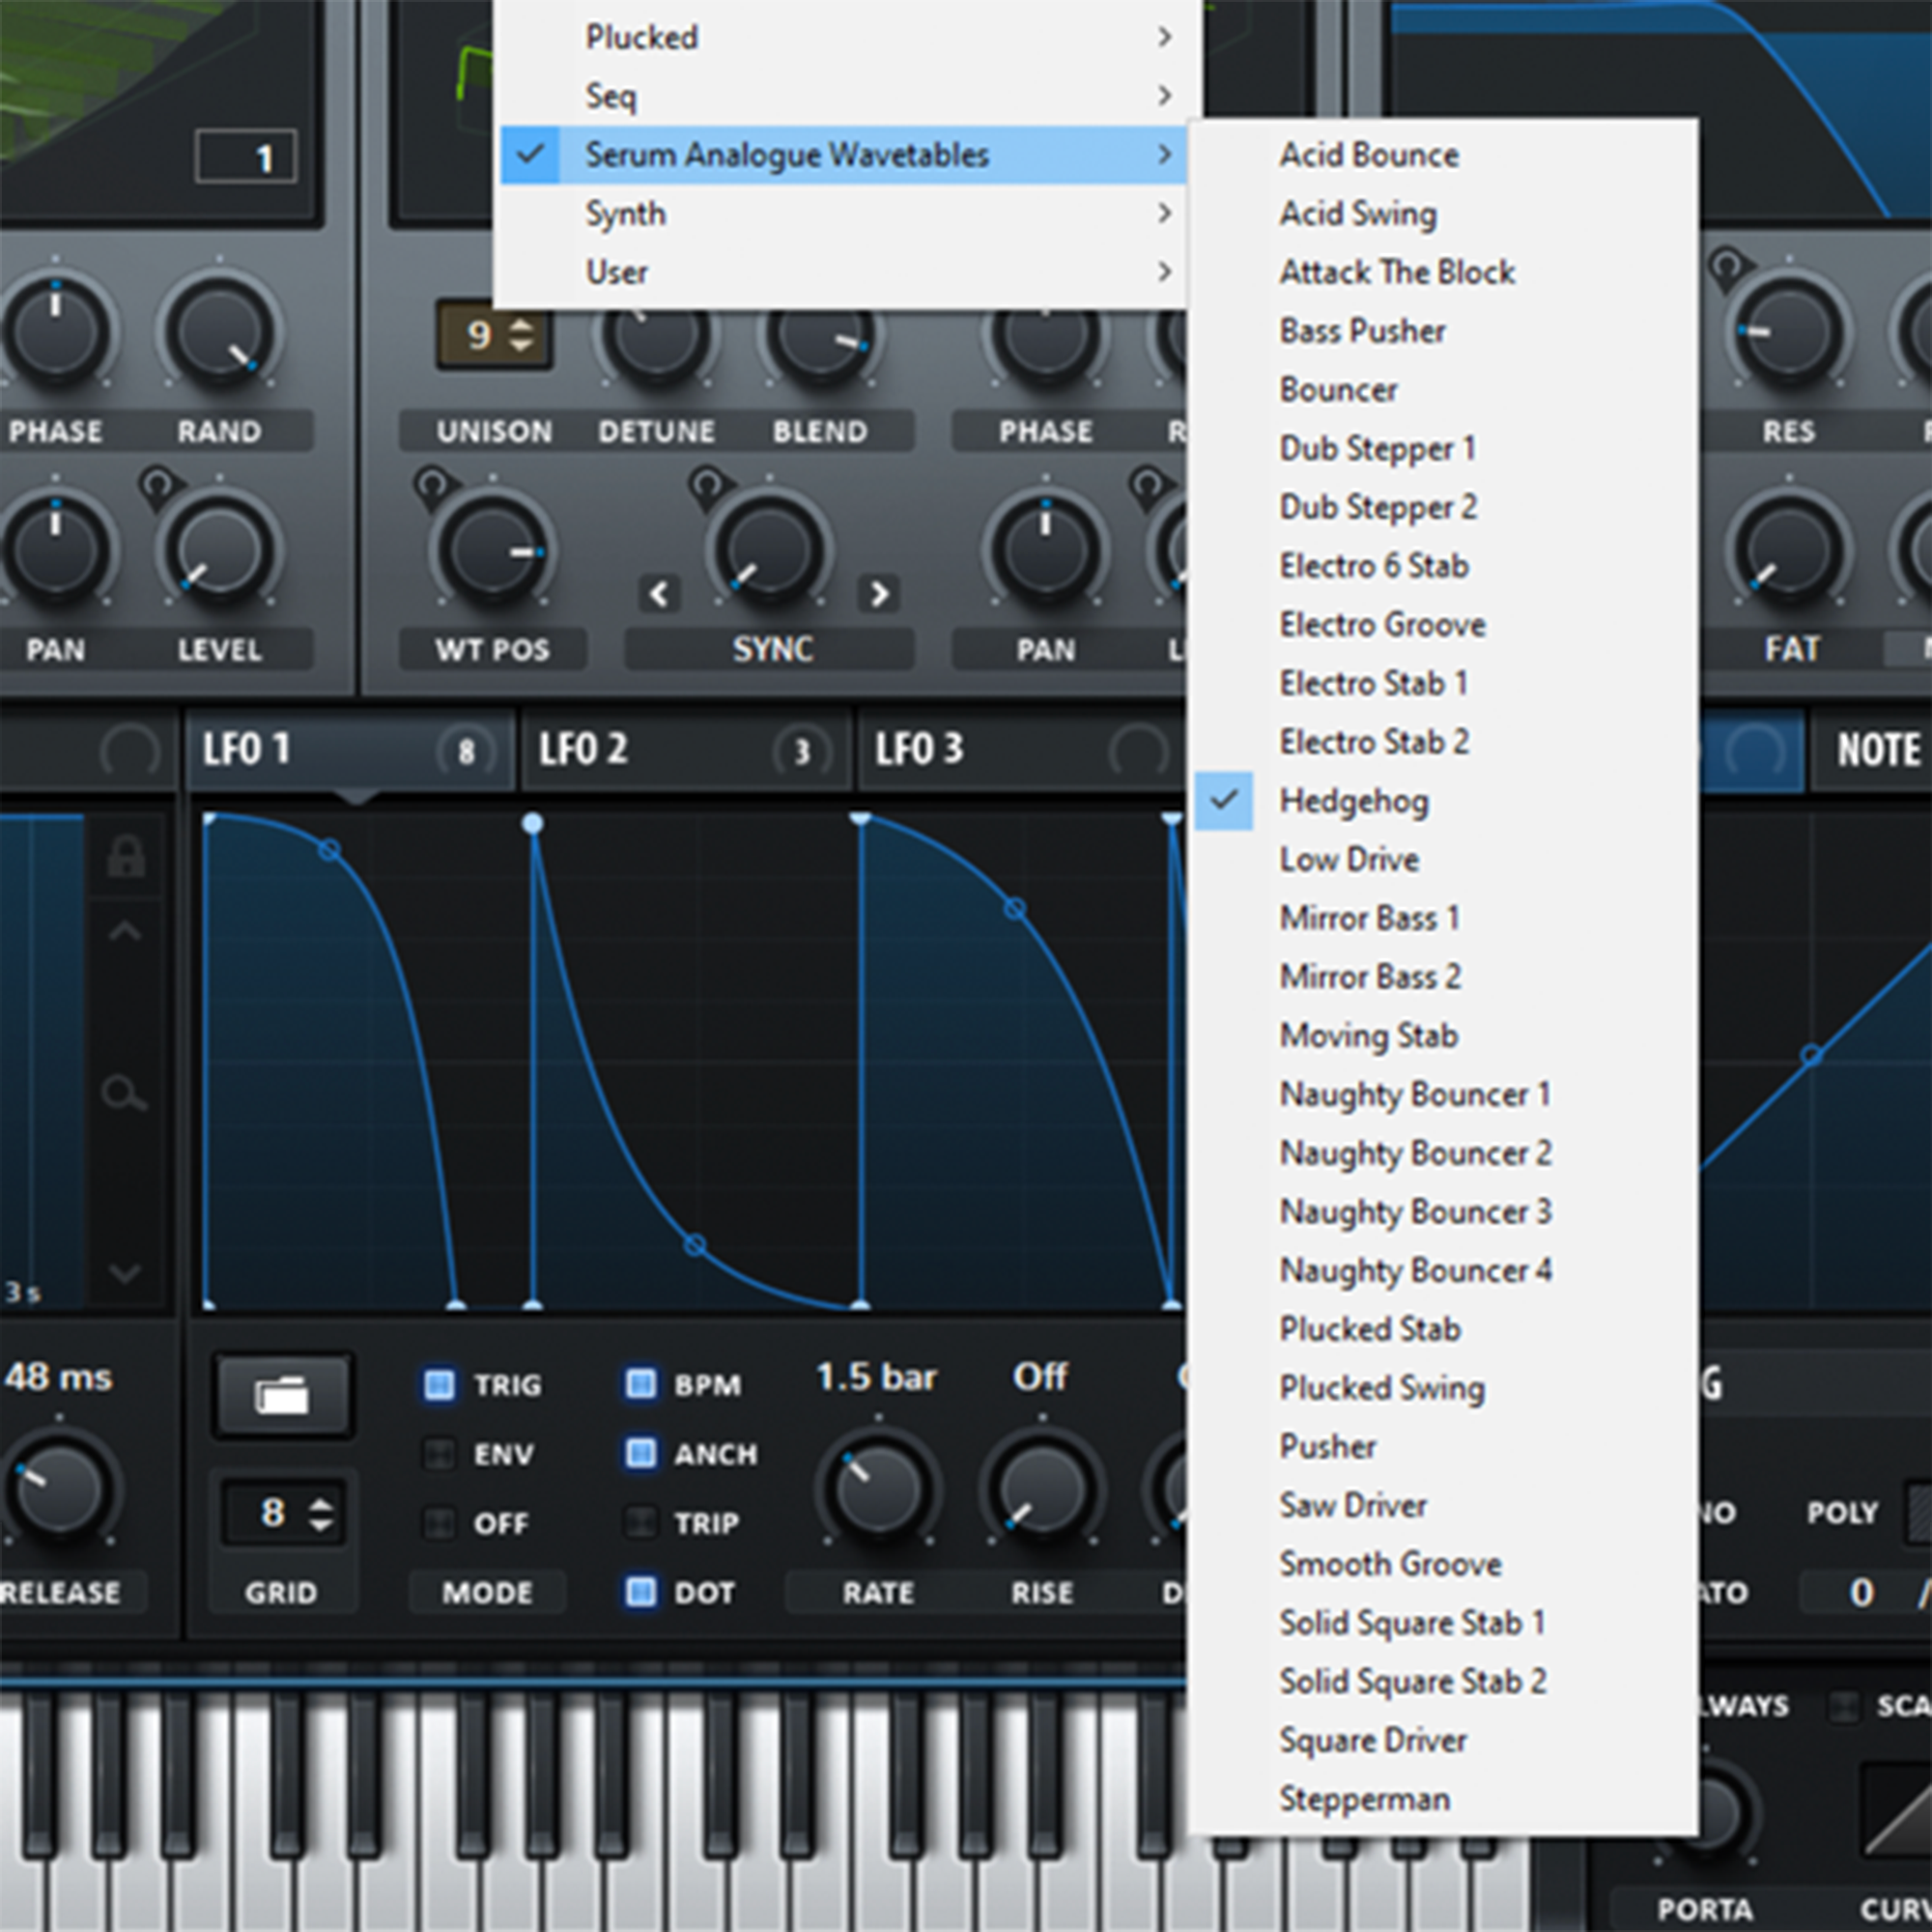The image size is (1932, 1932).
Task: Click the LFO 1 modulation count badge
Action: 466,751
